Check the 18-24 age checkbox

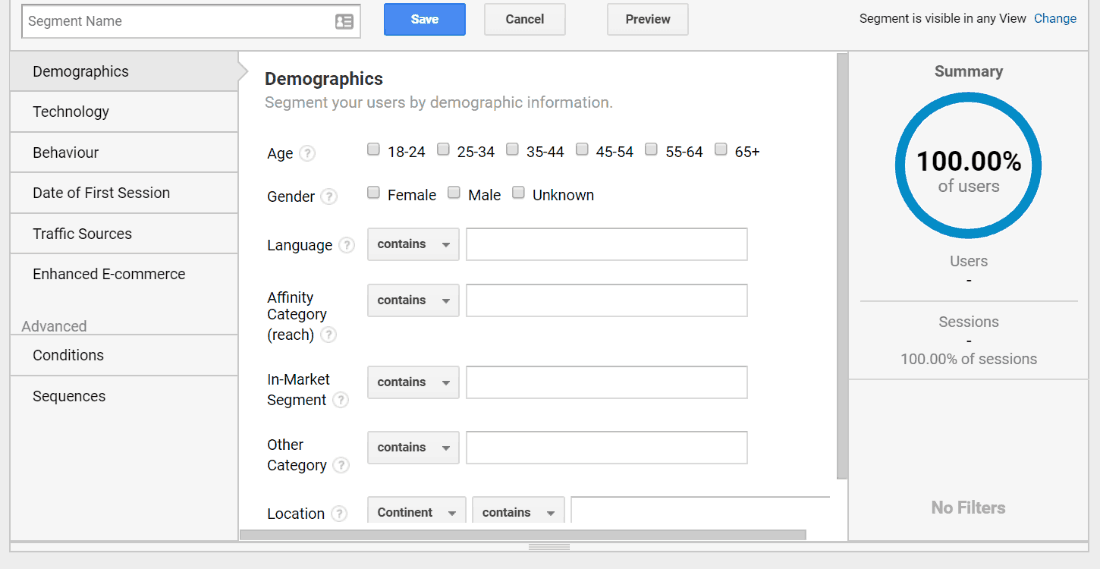(374, 149)
